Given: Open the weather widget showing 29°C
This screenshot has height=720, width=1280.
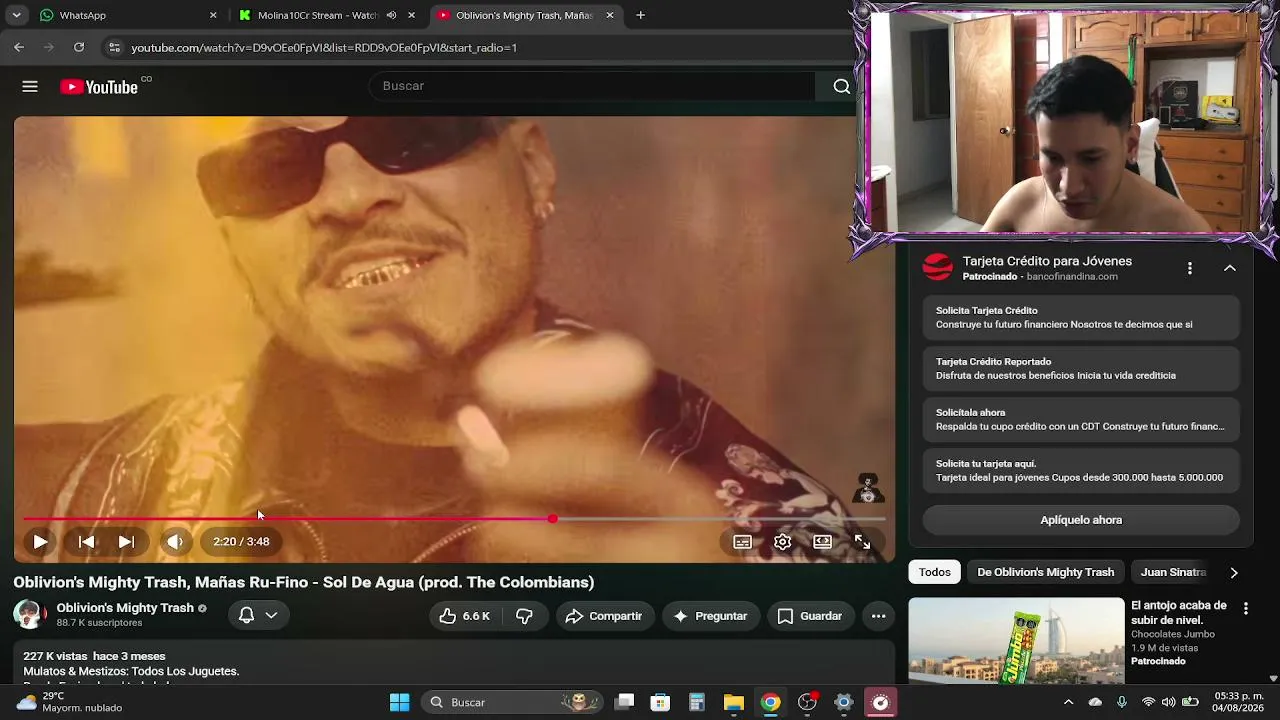Looking at the screenshot, I should pos(69,702).
